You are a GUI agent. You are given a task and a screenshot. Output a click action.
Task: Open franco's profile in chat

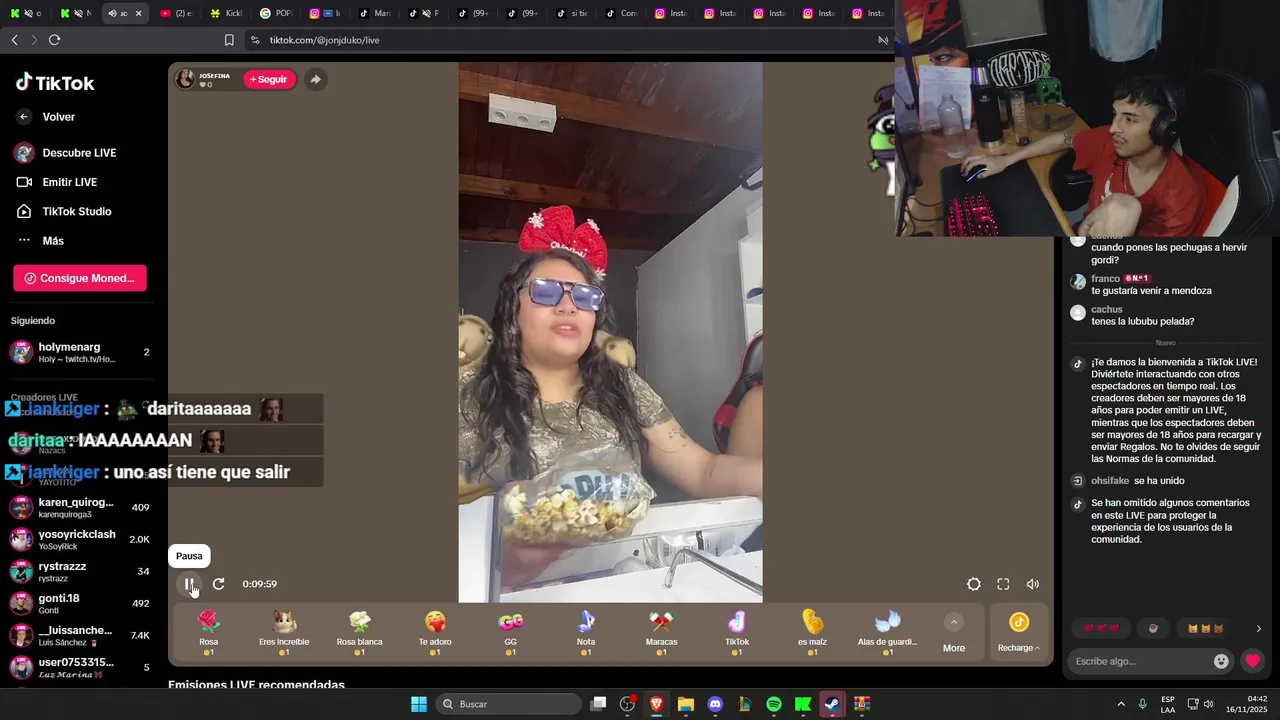pyautogui.click(x=1105, y=279)
